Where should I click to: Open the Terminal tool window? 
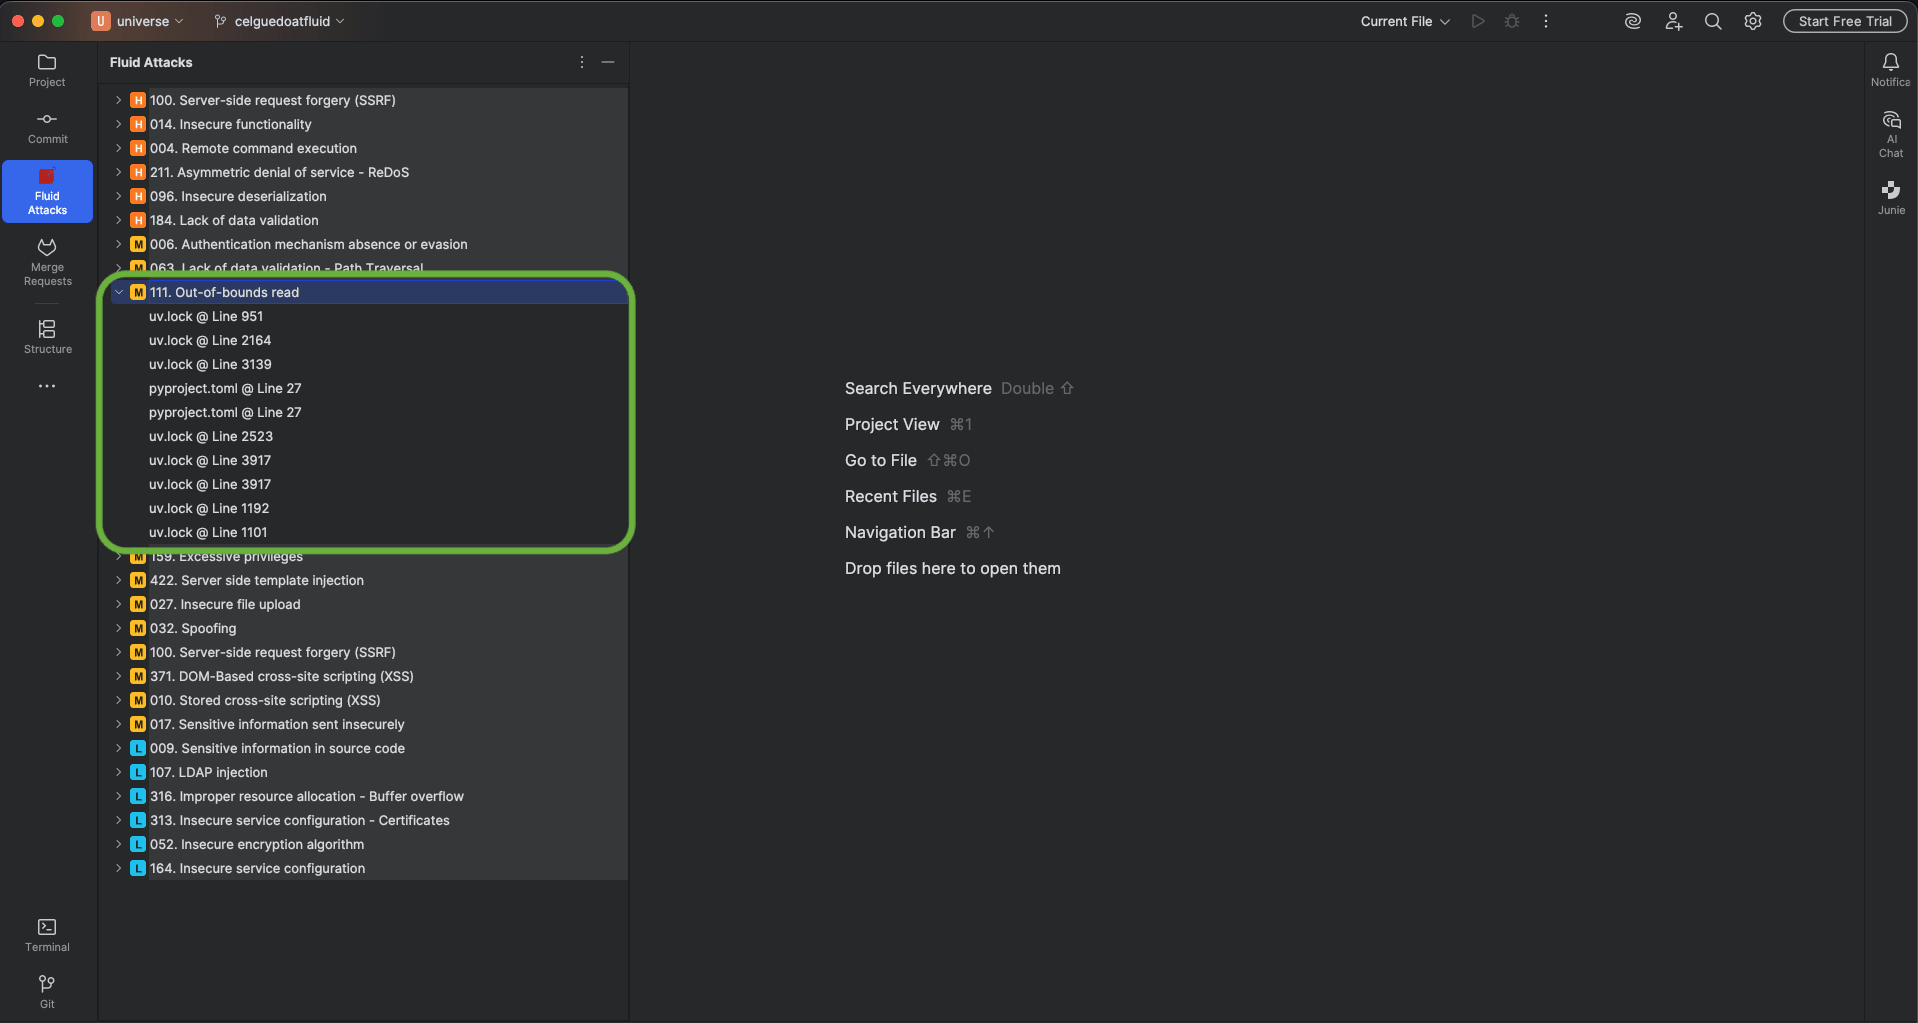(x=47, y=935)
